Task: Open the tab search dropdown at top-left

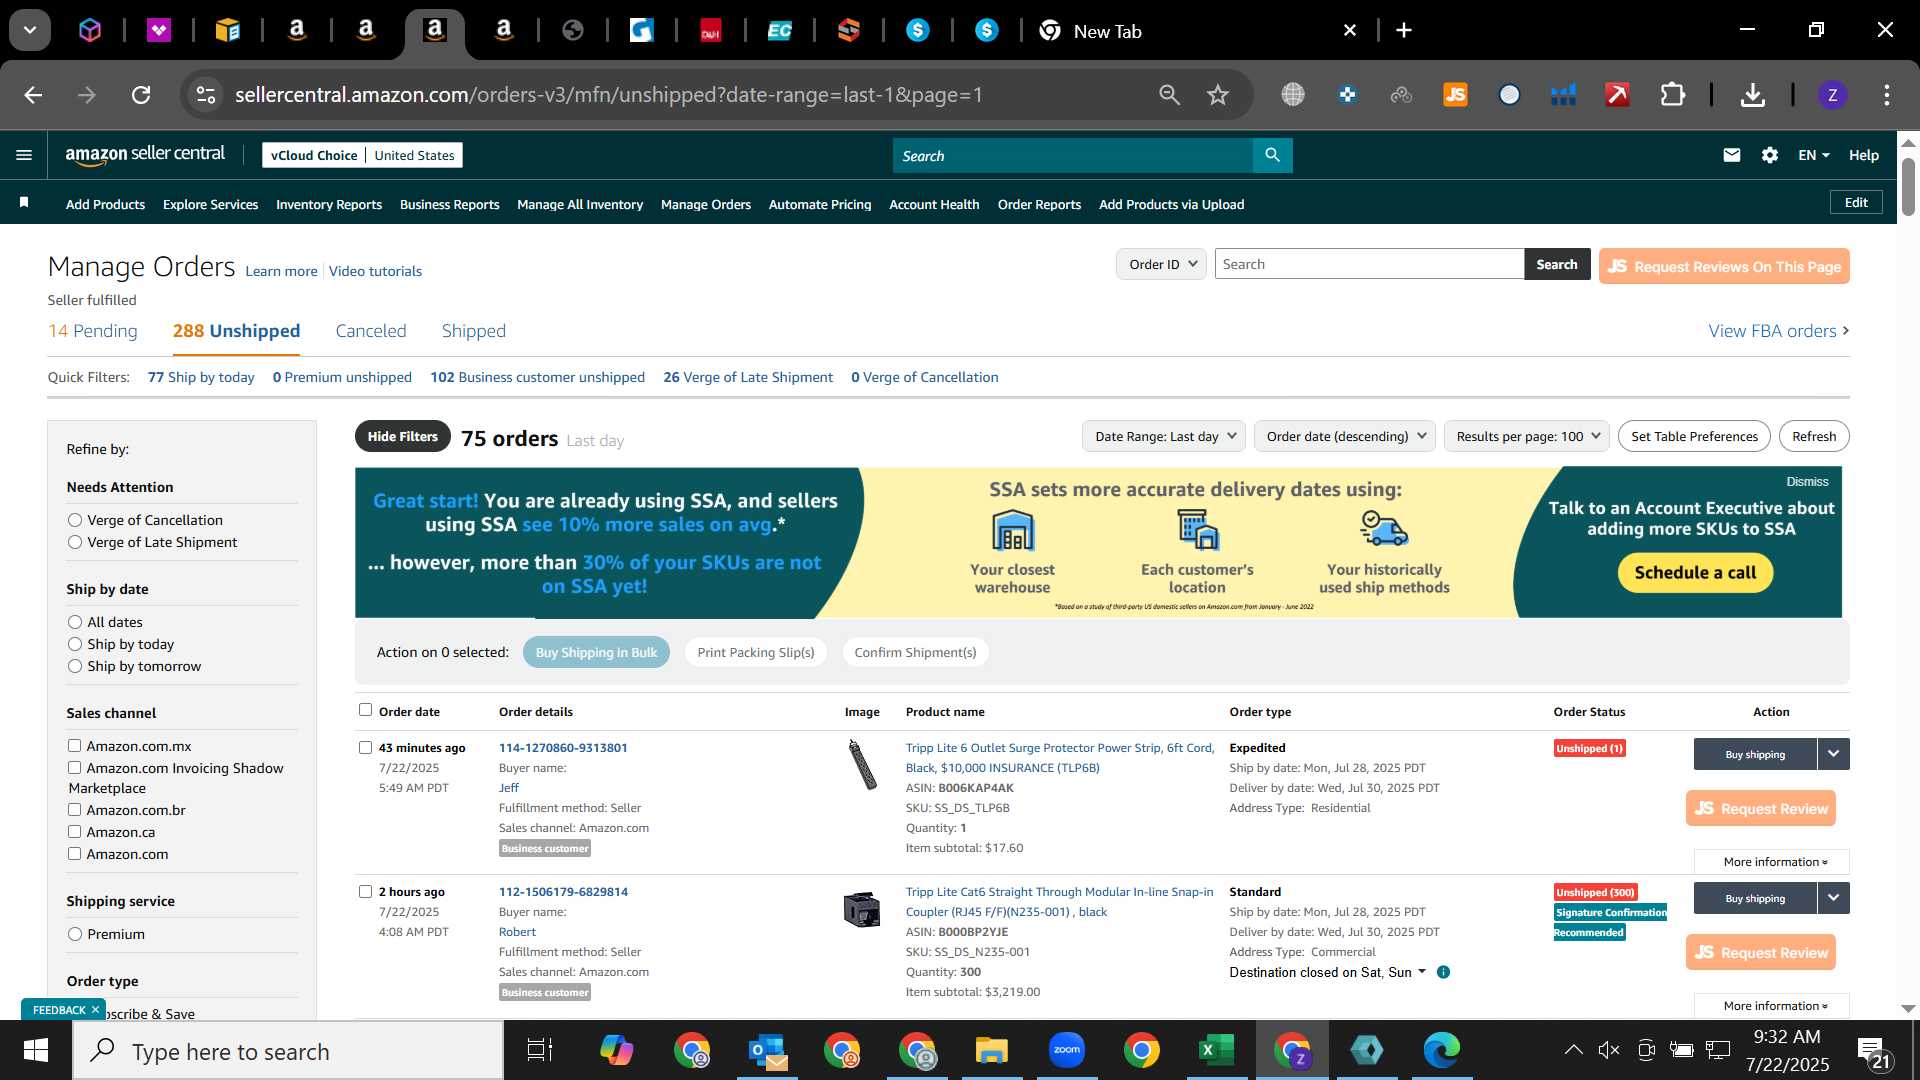Action: click(x=30, y=31)
